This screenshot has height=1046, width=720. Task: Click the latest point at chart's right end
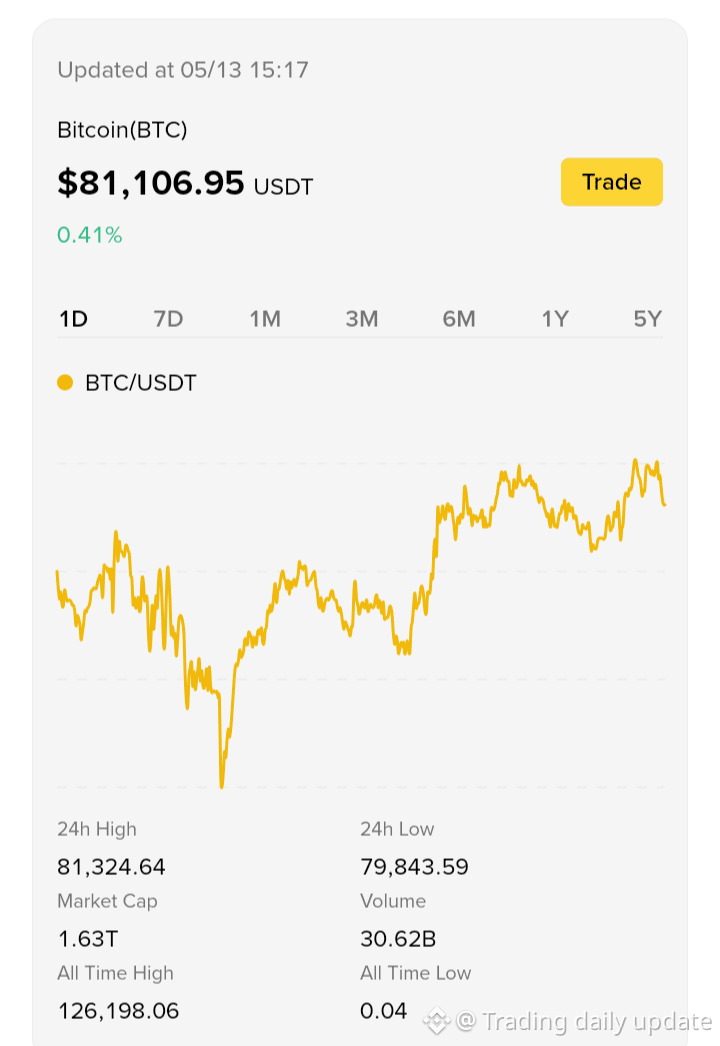(x=664, y=504)
